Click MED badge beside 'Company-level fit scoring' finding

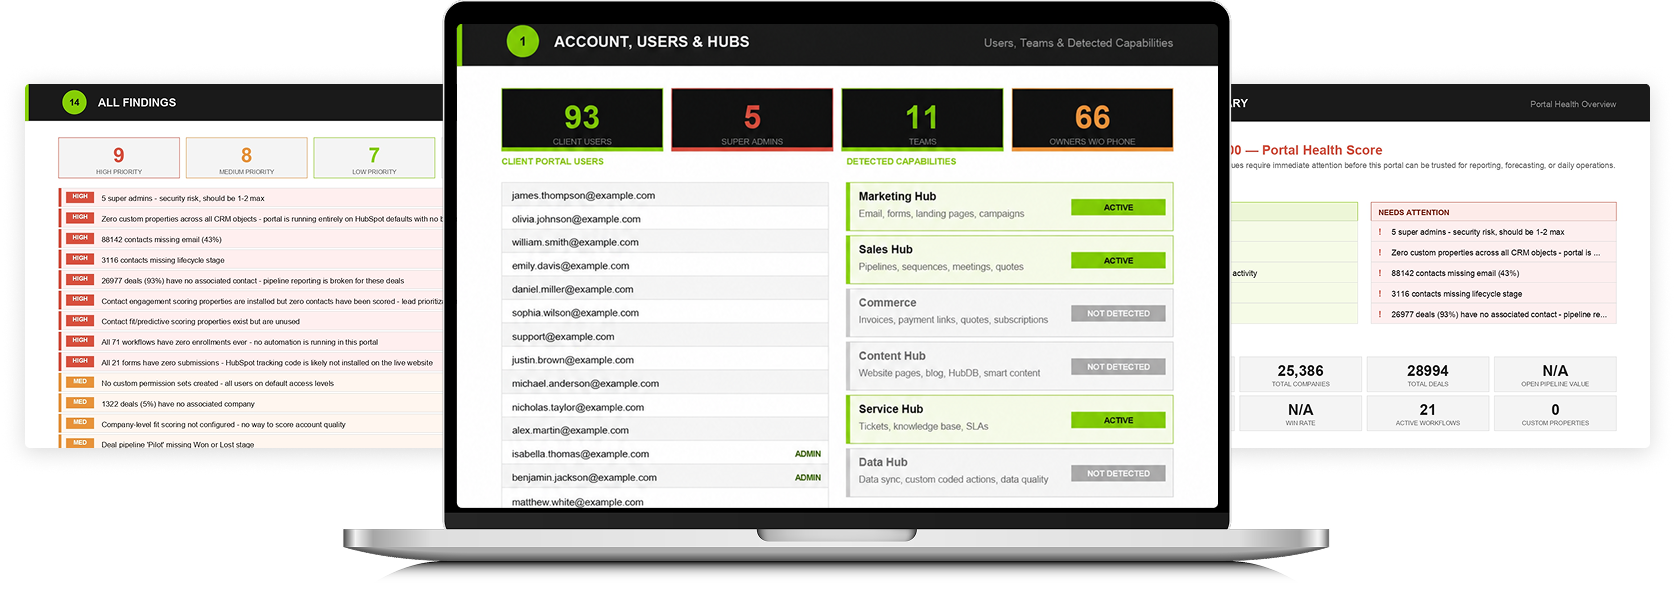tap(80, 423)
